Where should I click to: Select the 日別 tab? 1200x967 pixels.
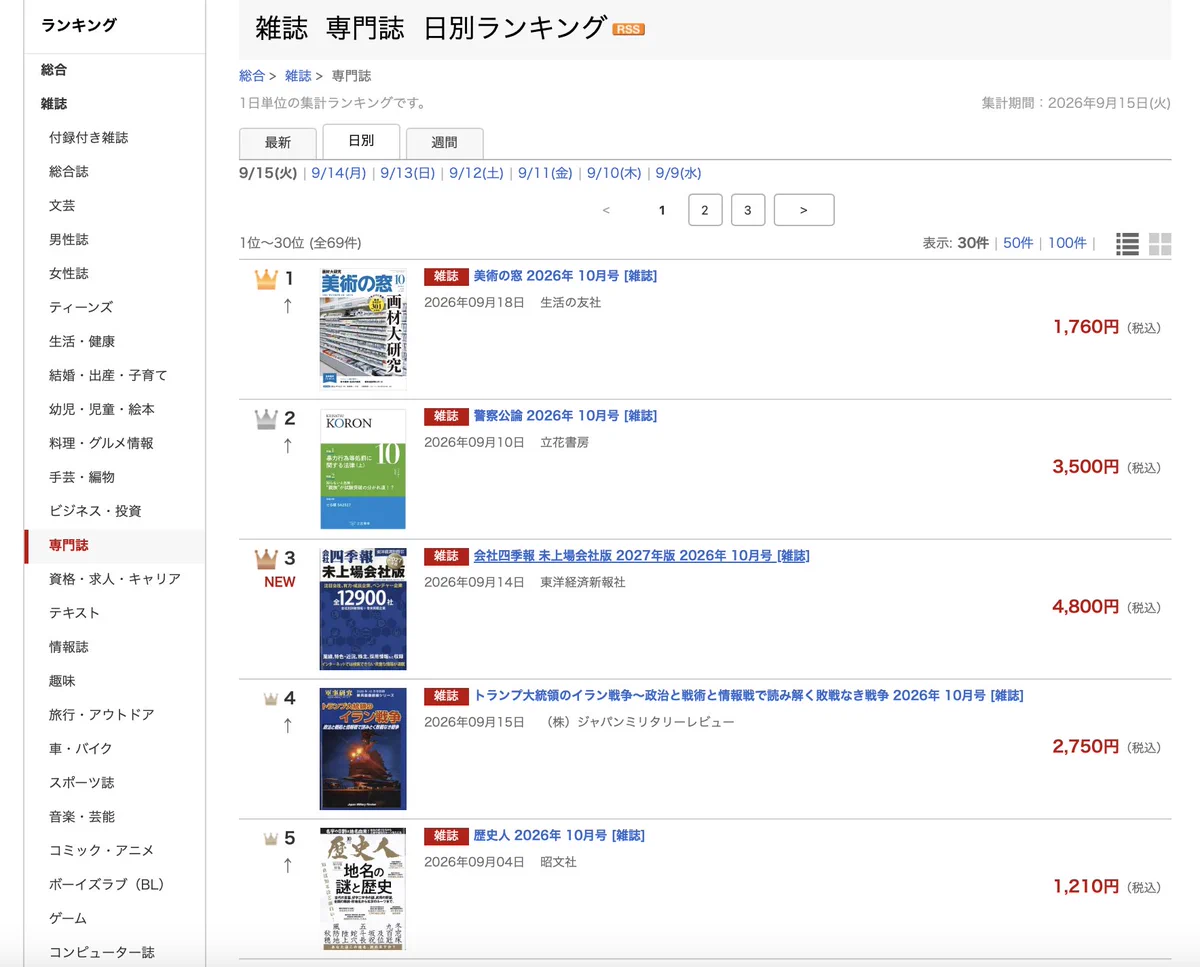coord(361,141)
